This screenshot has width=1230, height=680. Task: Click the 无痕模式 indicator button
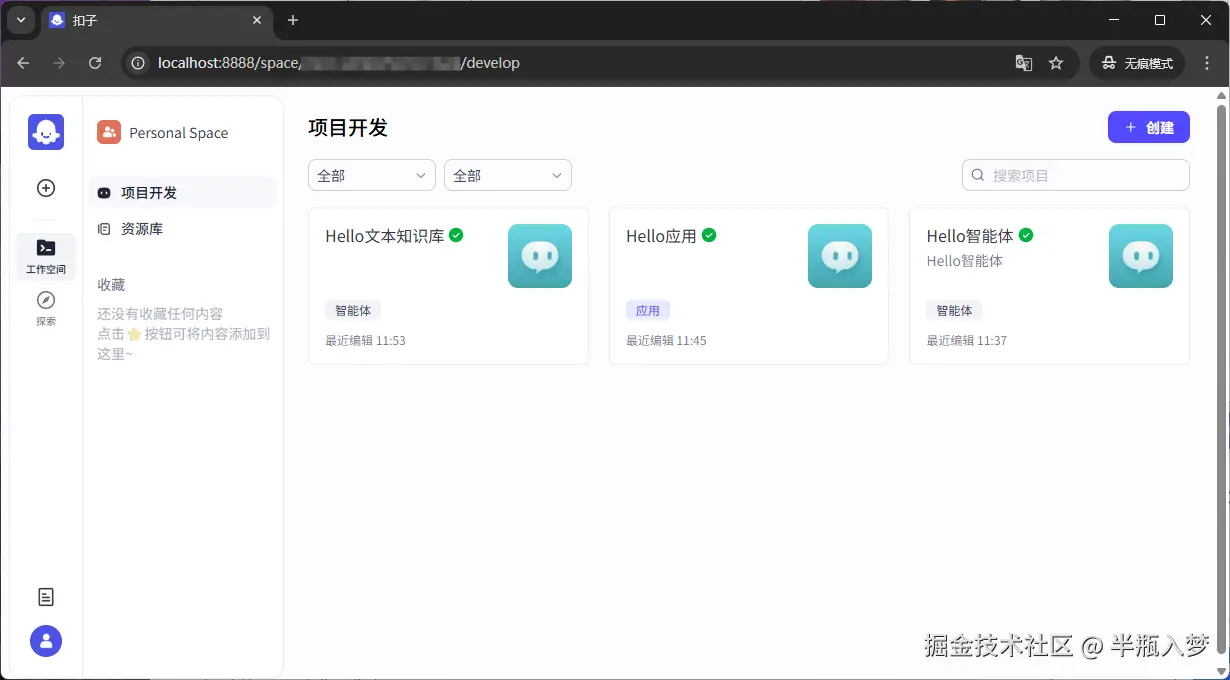1136,62
